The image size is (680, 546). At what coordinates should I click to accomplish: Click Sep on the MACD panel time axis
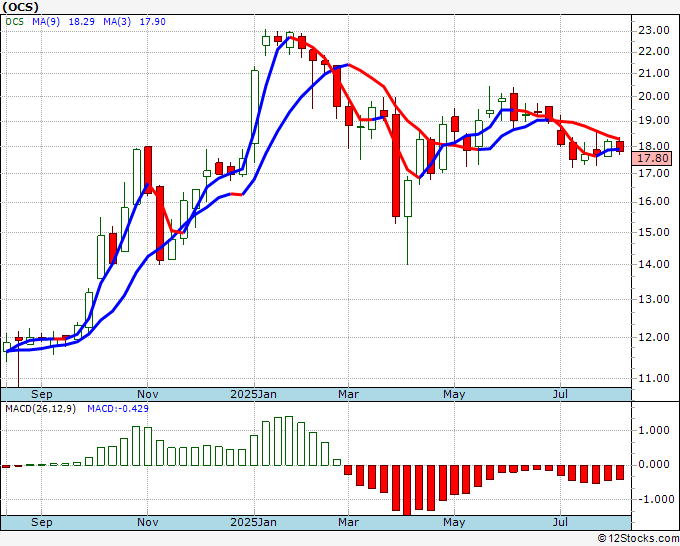(42, 522)
